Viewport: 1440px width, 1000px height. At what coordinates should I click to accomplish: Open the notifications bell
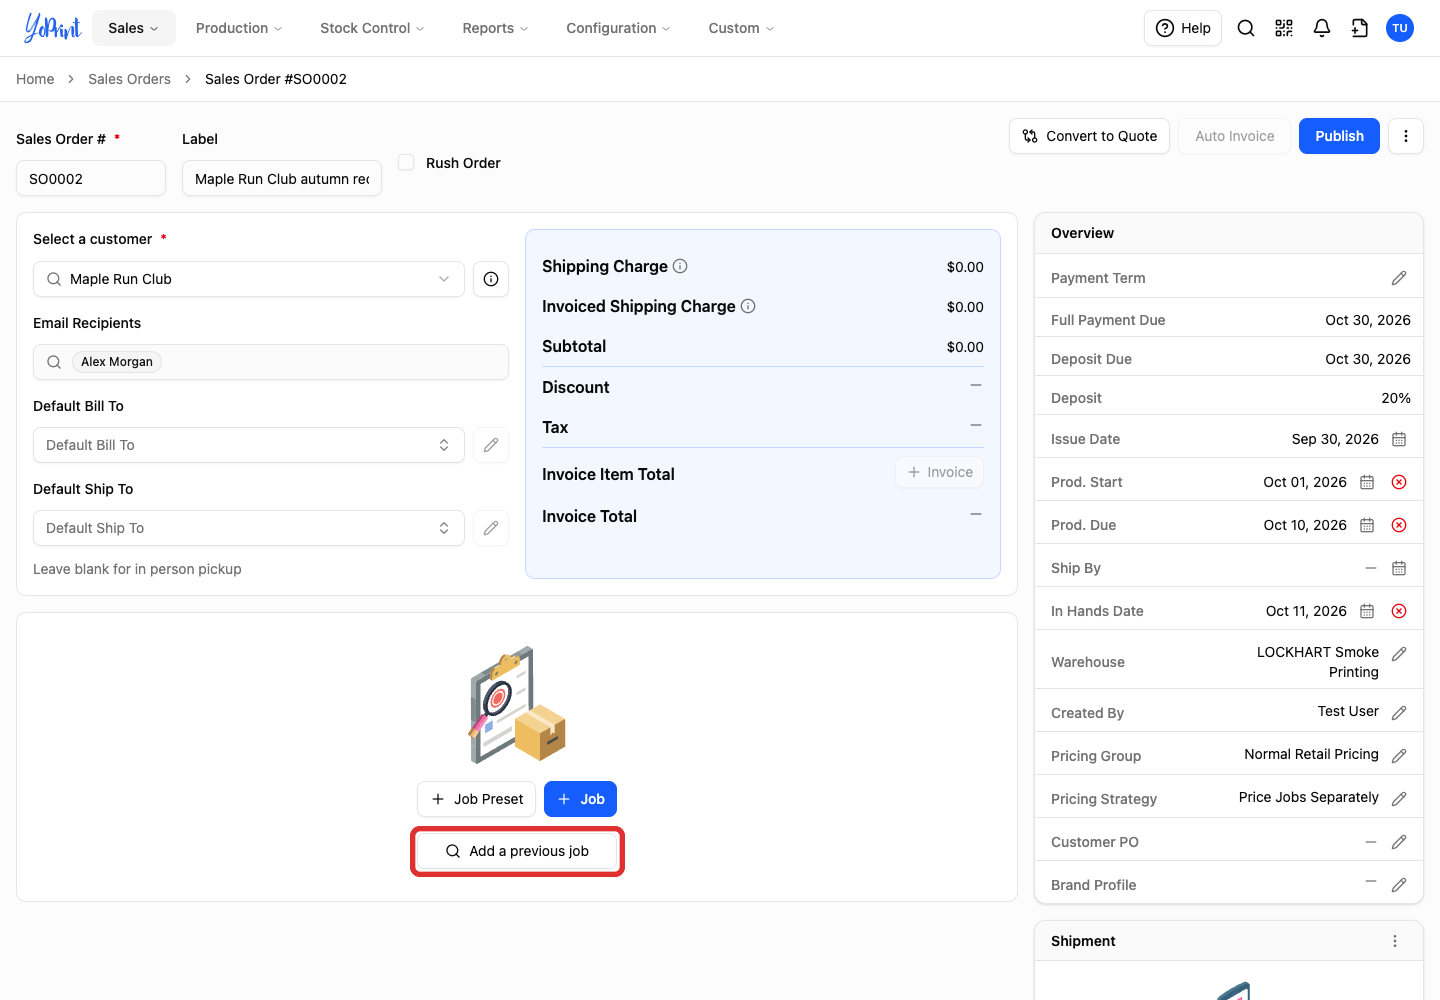click(1322, 28)
